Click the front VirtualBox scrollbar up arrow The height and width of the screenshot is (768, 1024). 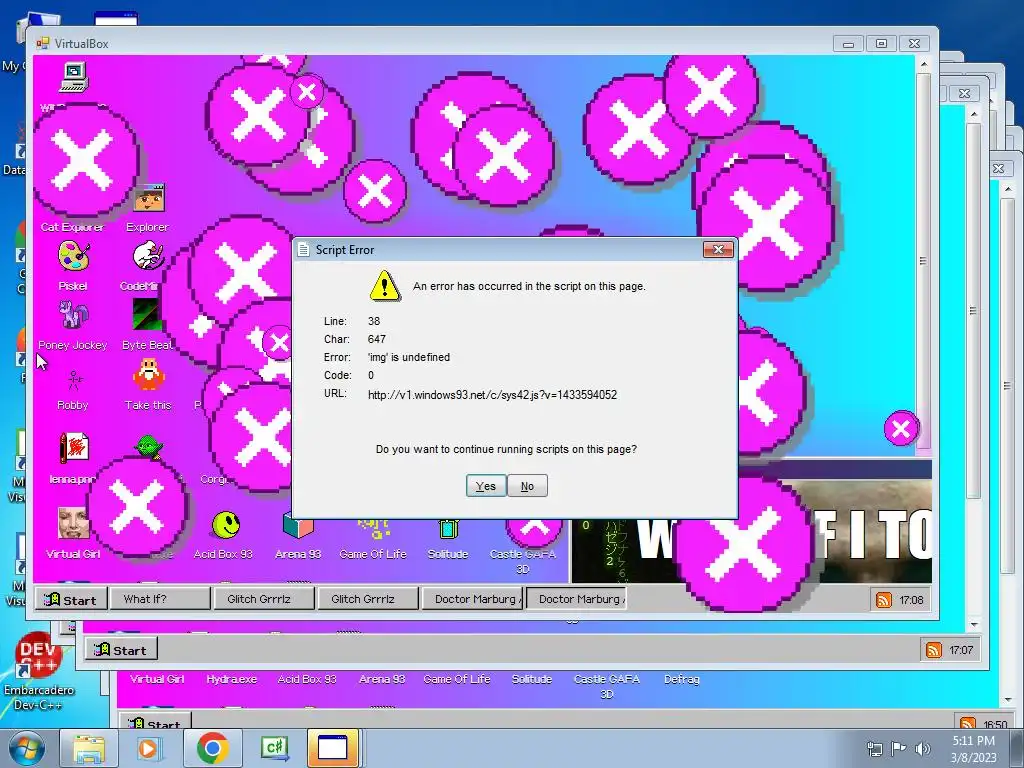923,64
